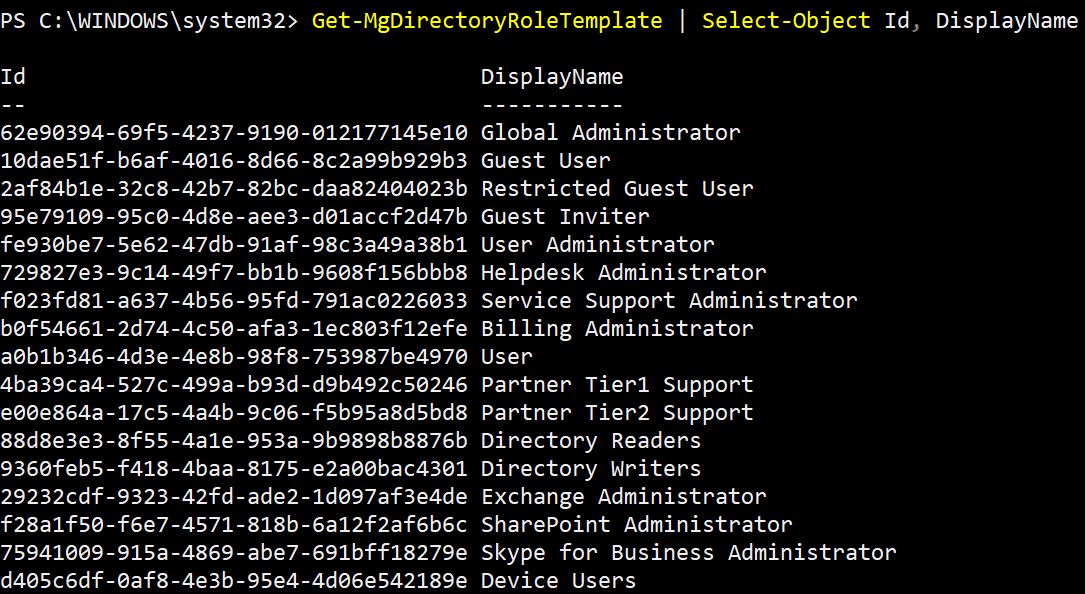
Task: Click the Partner Tier1 Support entry
Action: (617, 384)
